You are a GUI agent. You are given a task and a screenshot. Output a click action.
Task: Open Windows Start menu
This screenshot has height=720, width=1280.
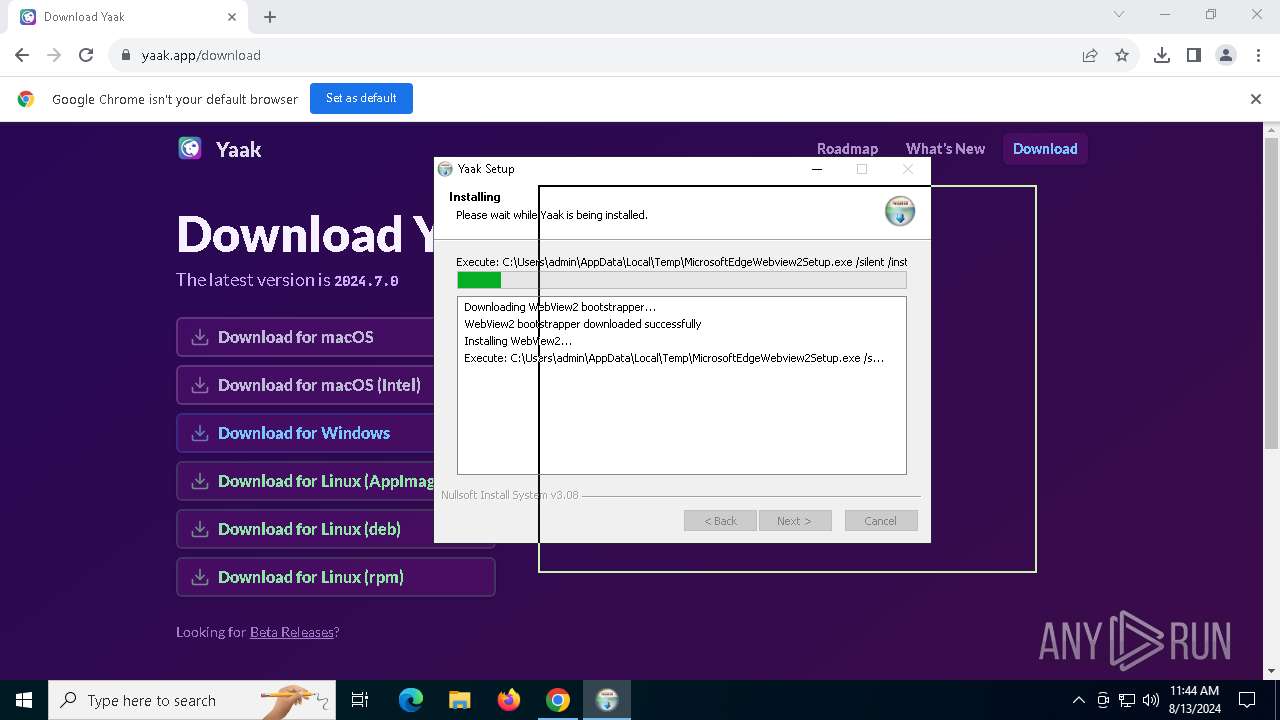(24, 700)
